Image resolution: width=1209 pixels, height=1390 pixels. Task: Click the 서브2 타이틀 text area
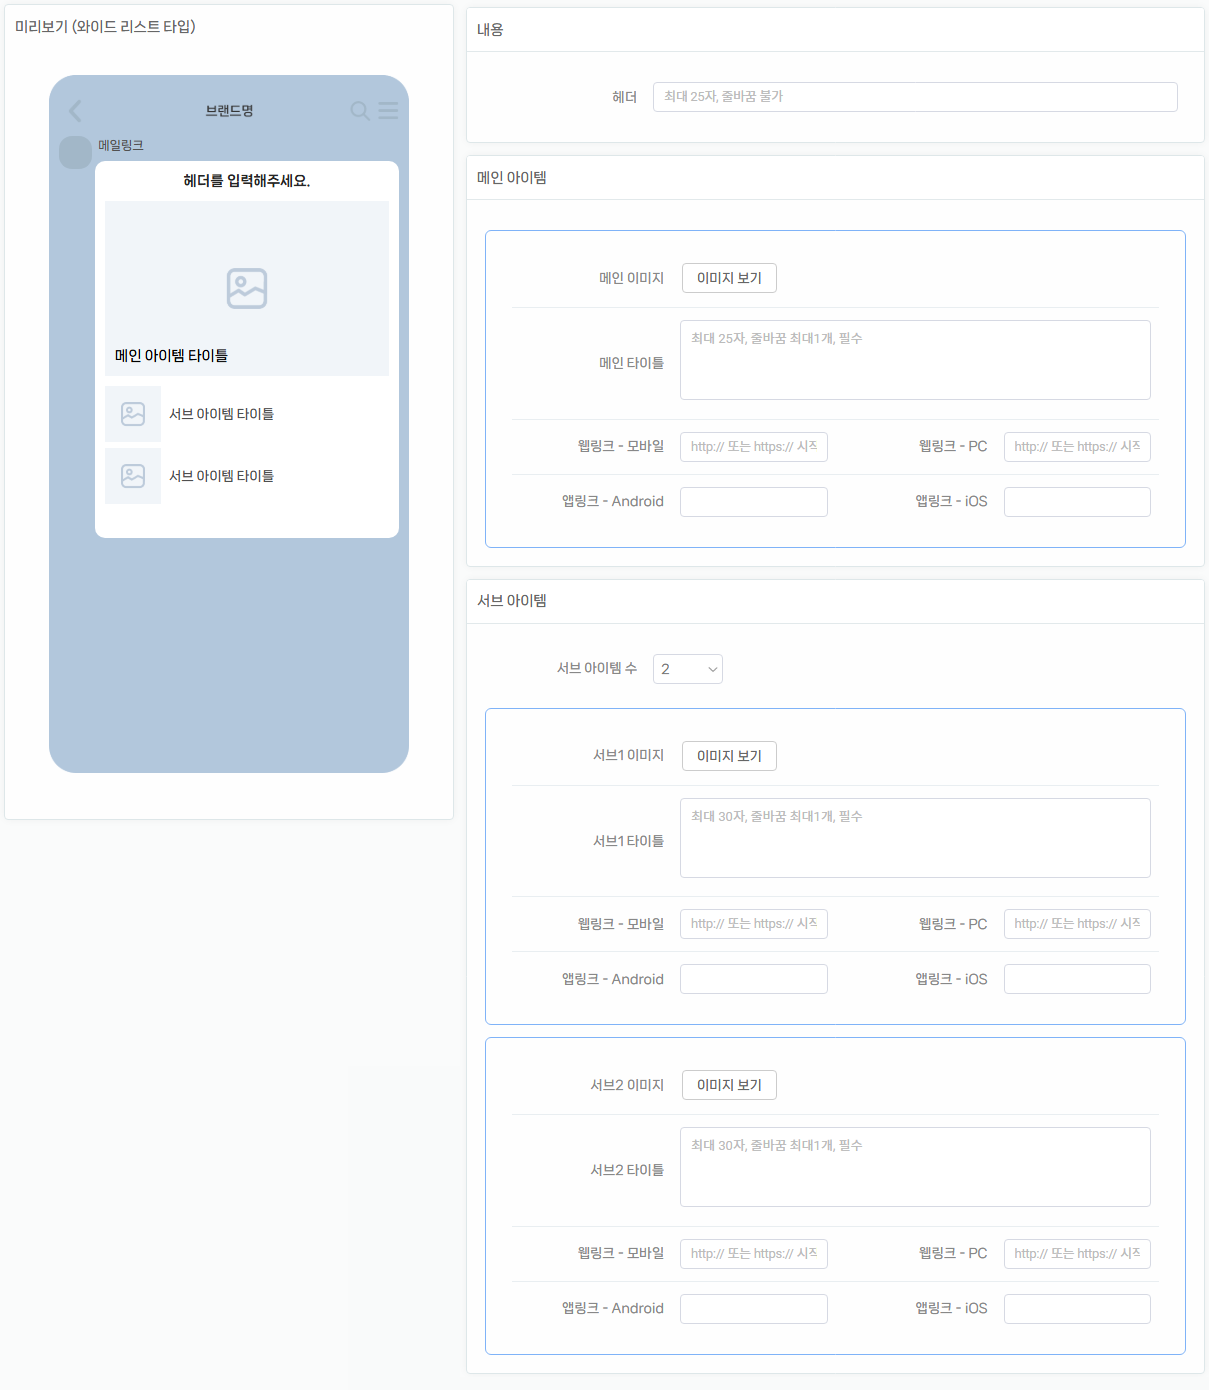tap(915, 1167)
